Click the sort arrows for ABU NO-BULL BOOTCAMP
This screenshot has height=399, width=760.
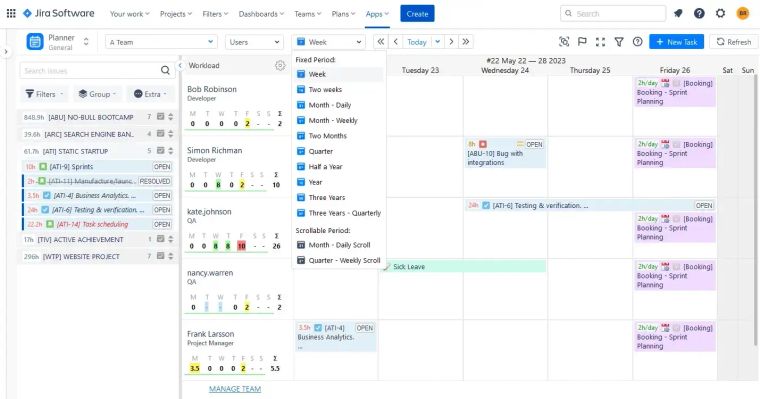click(170, 117)
